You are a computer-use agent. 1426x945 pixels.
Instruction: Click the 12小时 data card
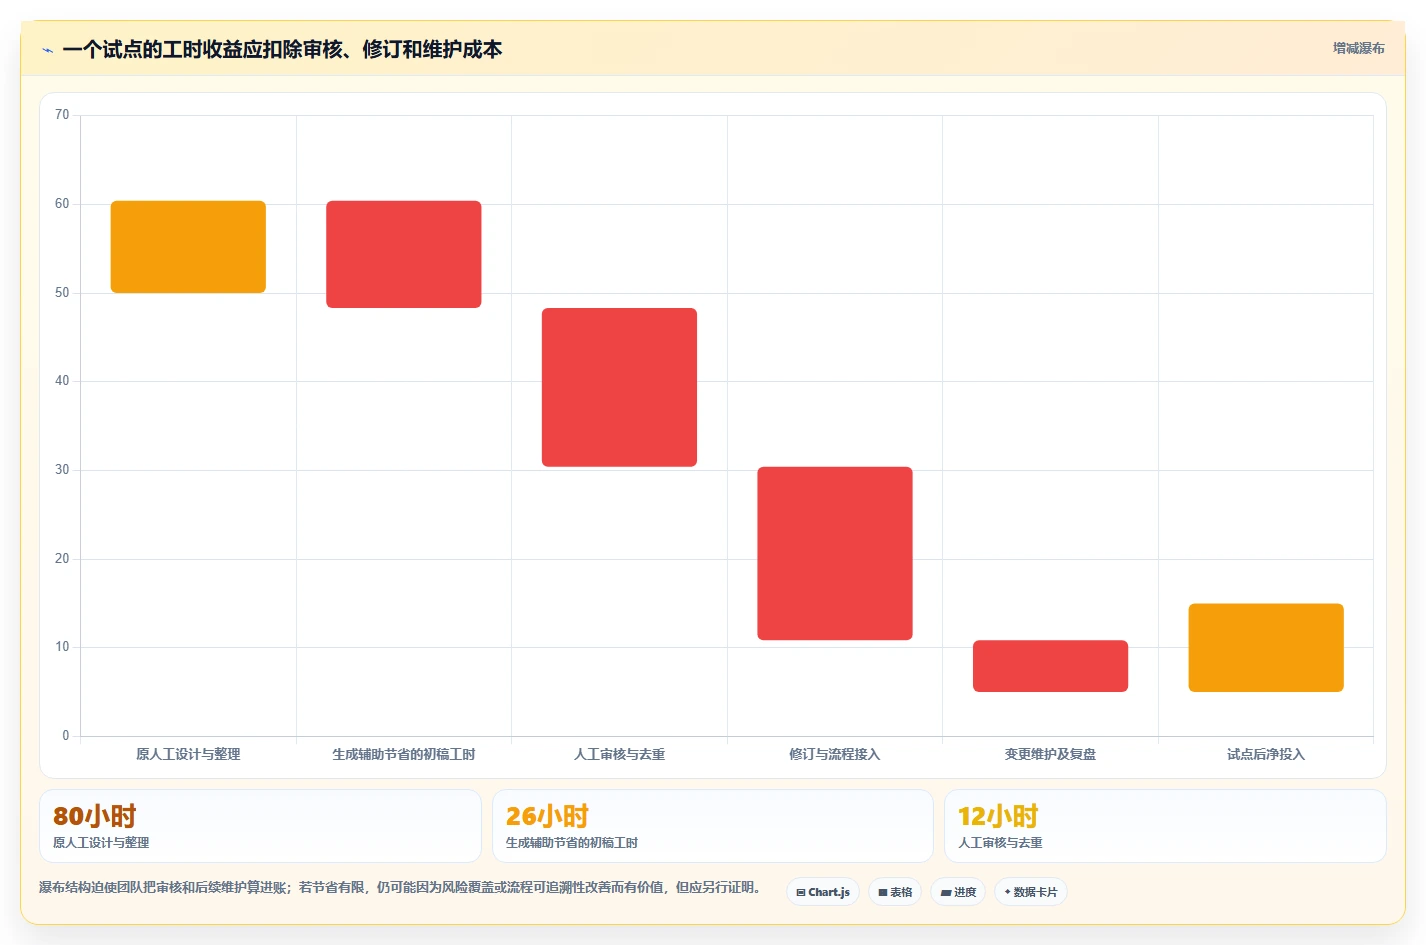pyautogui.click(x=1165, y=826)
